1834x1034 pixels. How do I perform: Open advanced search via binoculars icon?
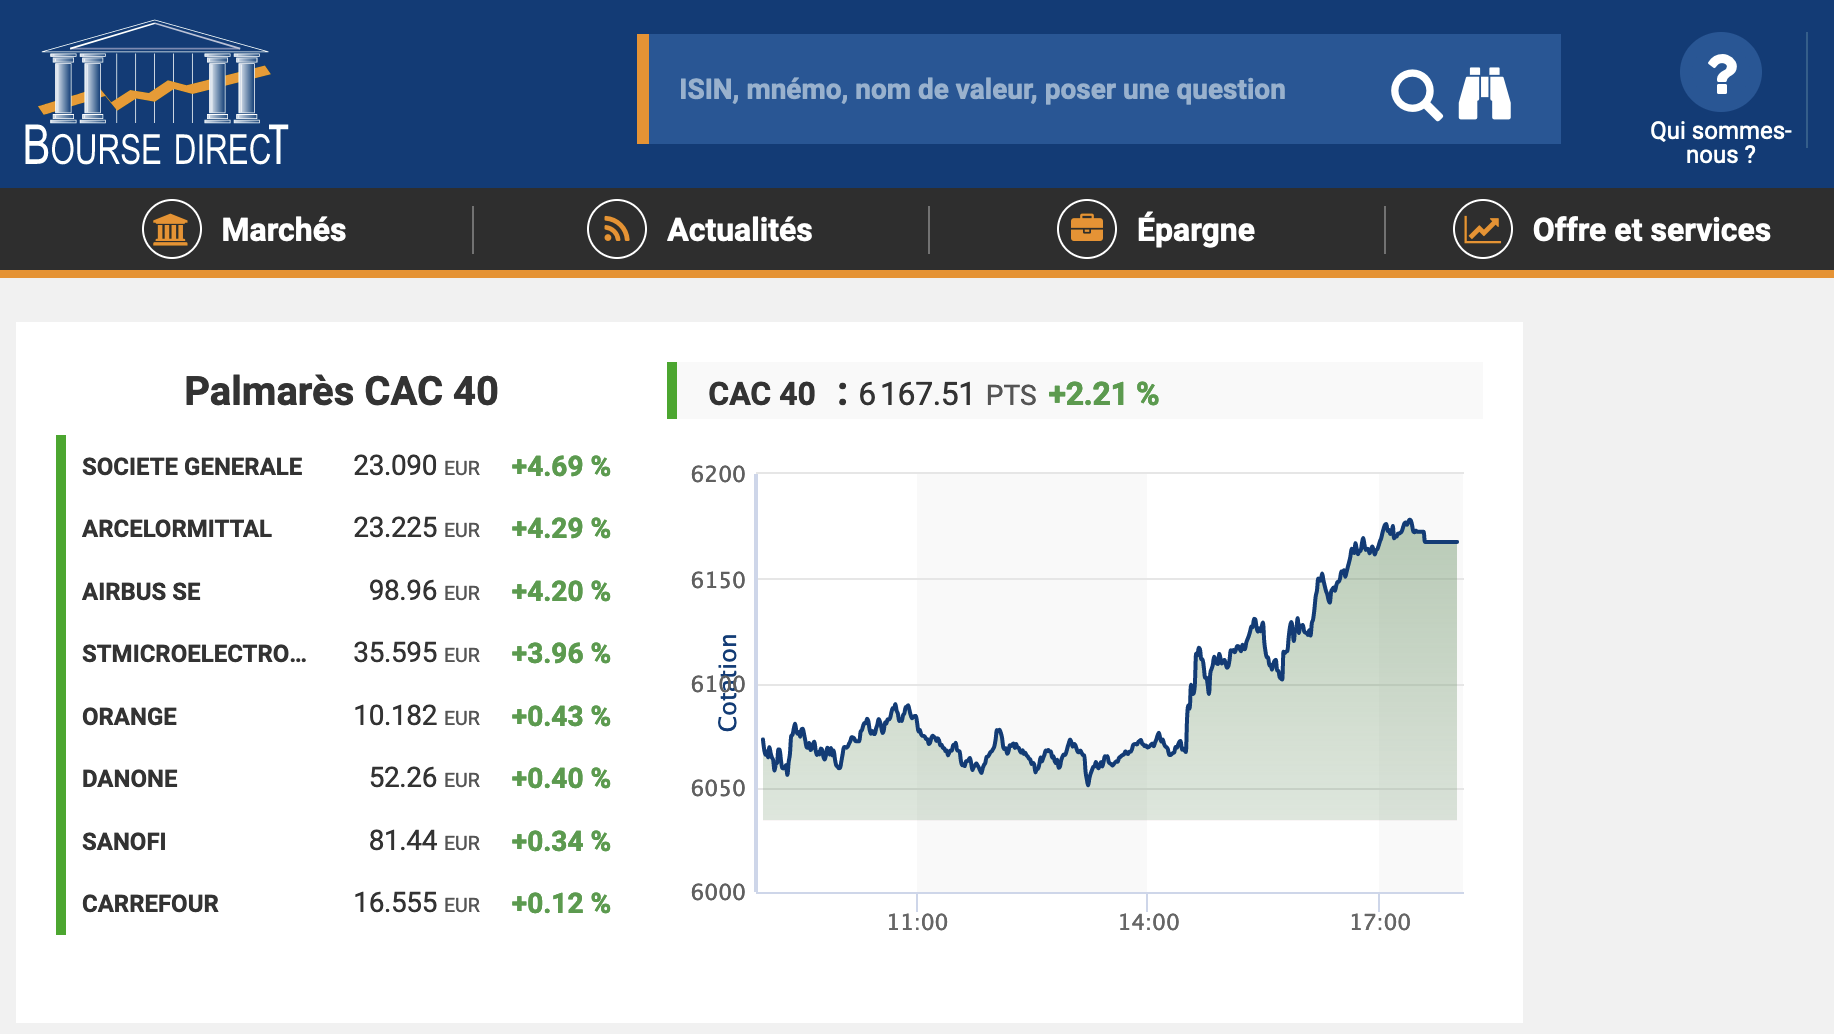point(1485,94)
